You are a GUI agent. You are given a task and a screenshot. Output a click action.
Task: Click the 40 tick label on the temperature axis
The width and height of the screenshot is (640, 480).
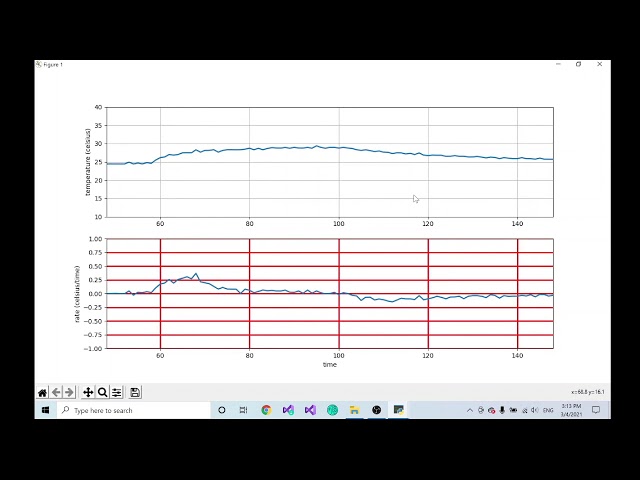point(98,107)
